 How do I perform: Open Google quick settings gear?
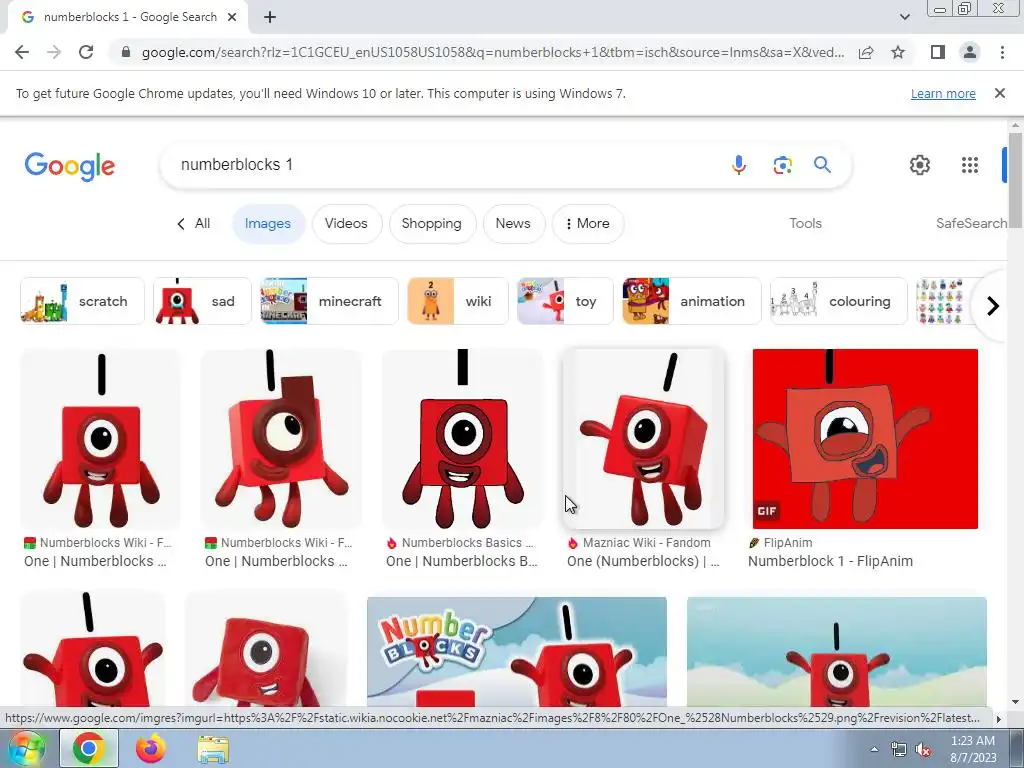click(x=920, y=165)
